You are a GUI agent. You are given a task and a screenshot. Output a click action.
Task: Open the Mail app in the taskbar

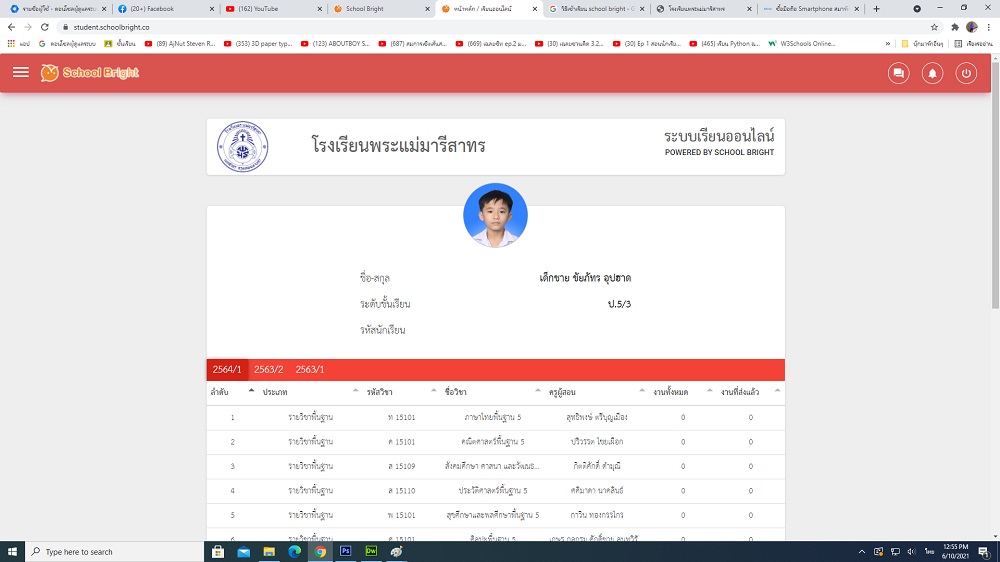[x=244, y=552]
